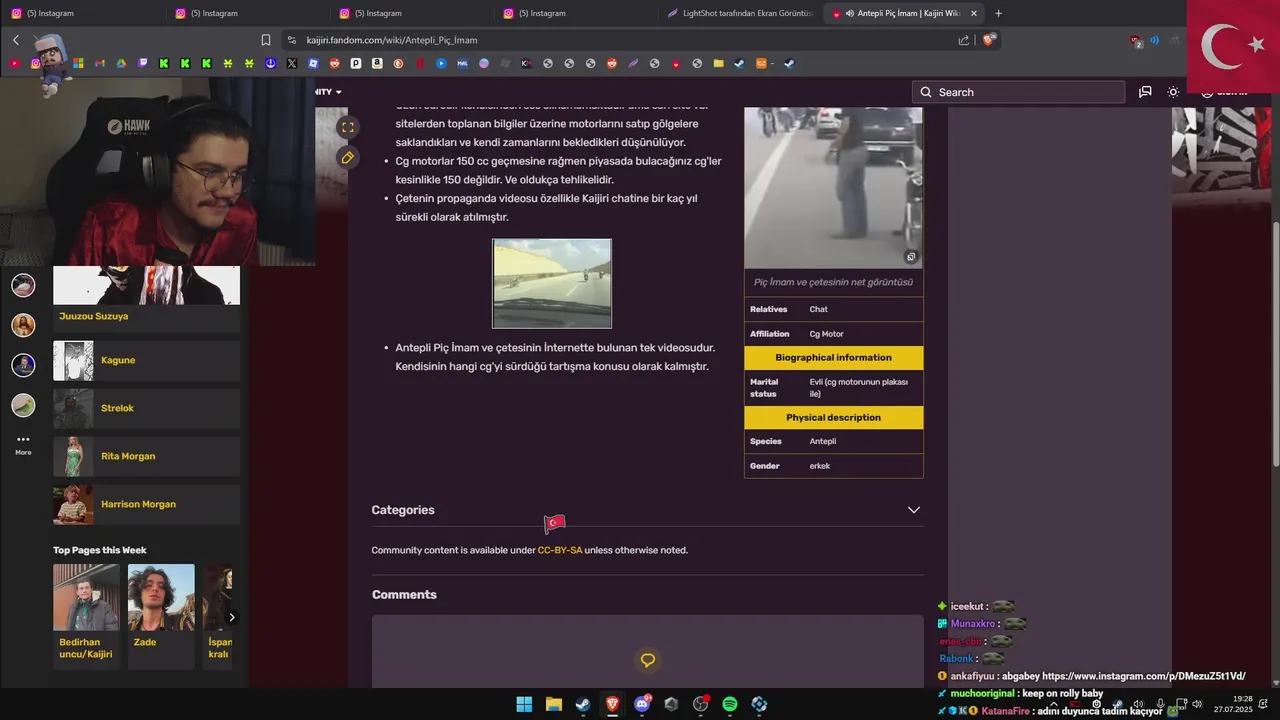
Task: Open the wiki navigation dropdown arrow in the header
Action: 338,92
